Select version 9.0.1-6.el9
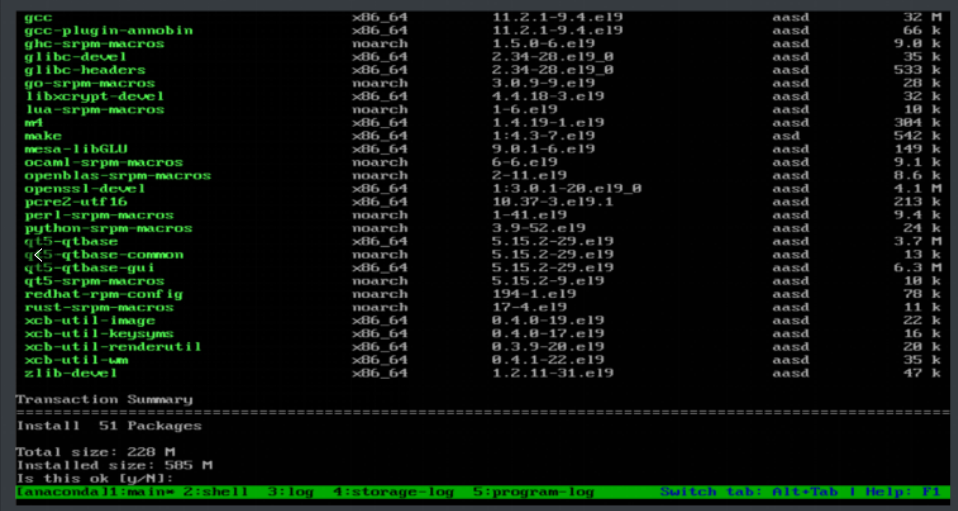 (544, 149)
